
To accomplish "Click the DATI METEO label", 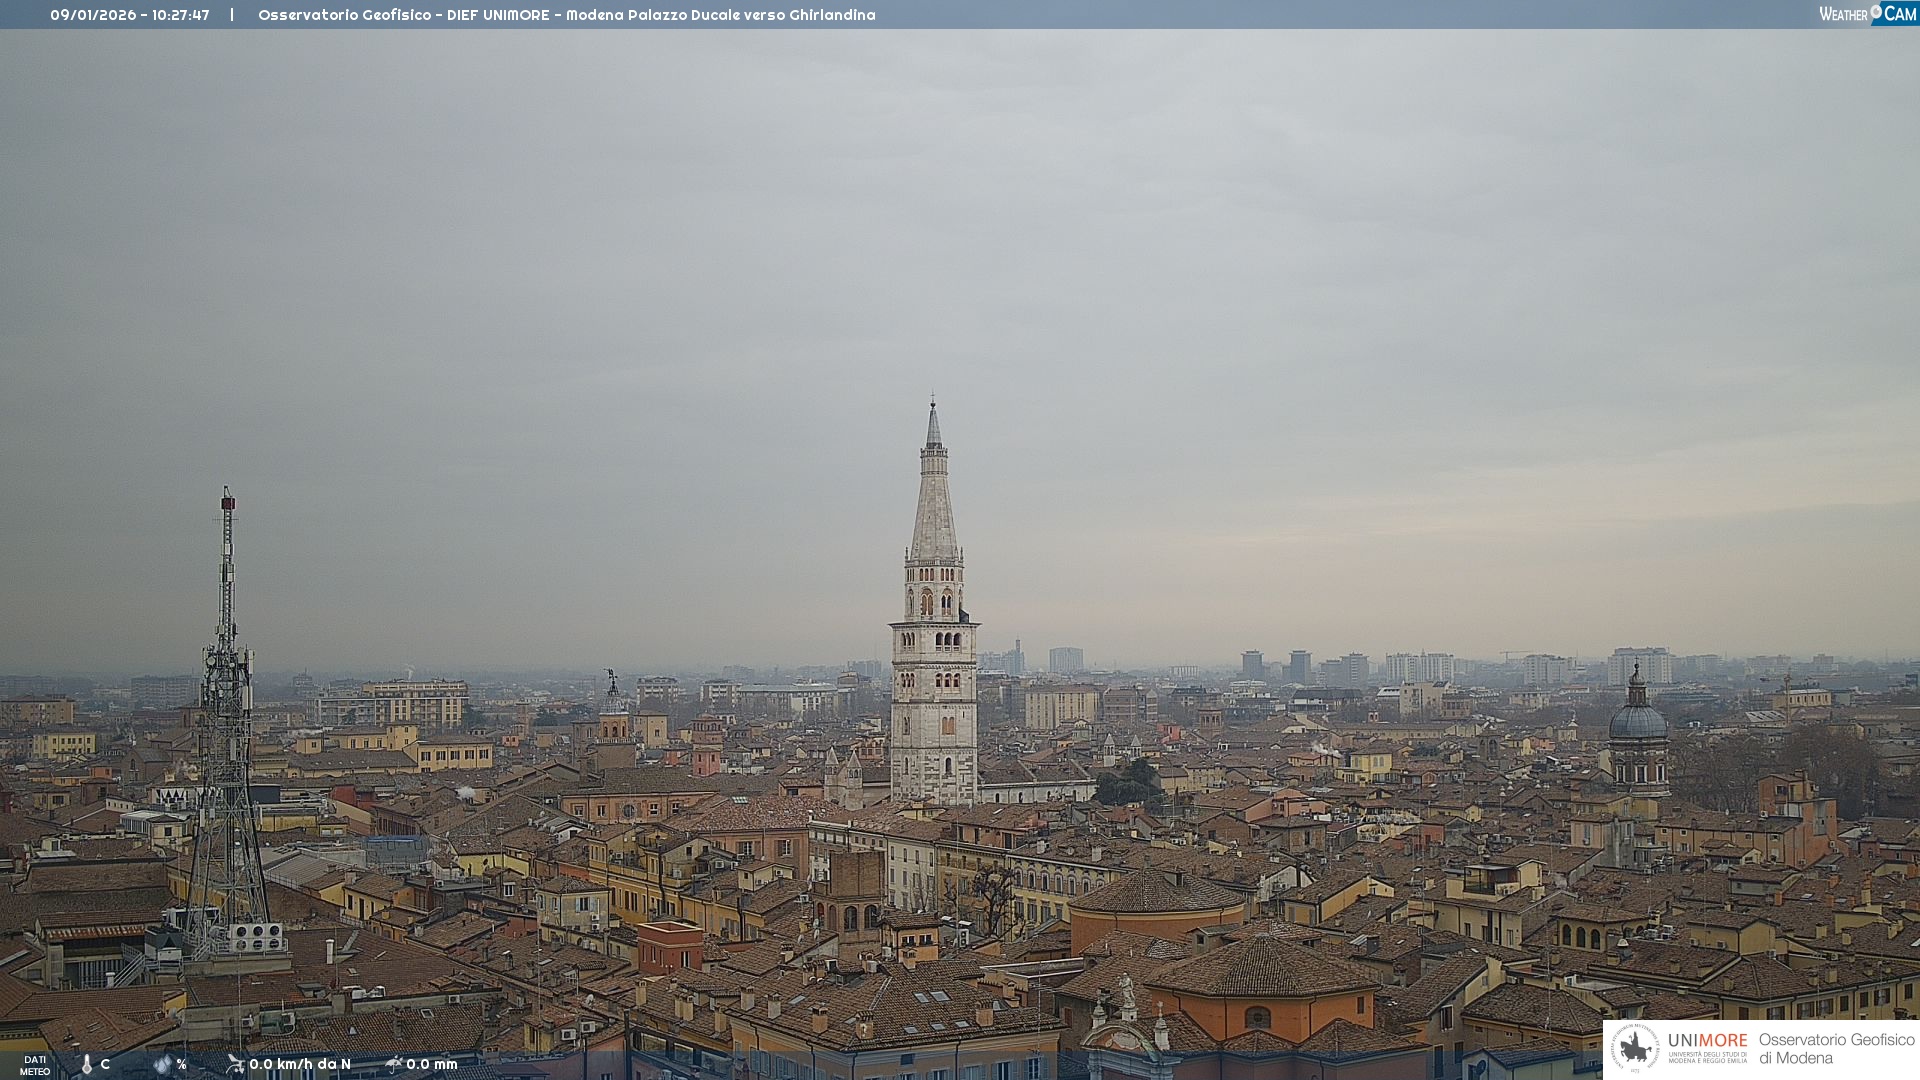I will (x=35, y=1065).
